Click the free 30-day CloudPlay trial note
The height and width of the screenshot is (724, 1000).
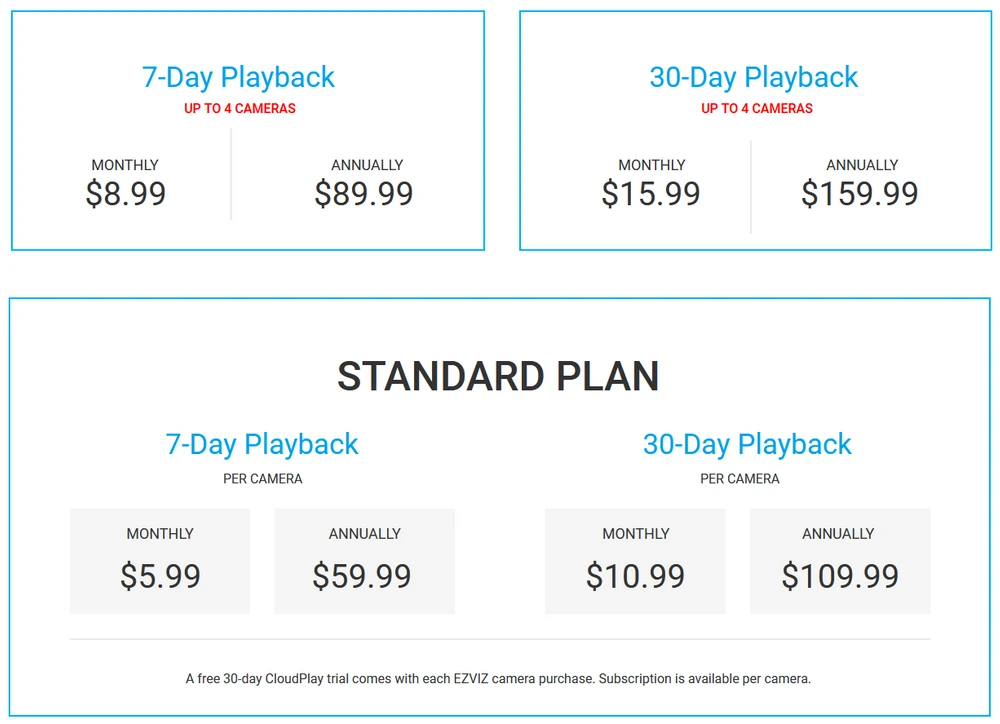(x=498, y=679)
